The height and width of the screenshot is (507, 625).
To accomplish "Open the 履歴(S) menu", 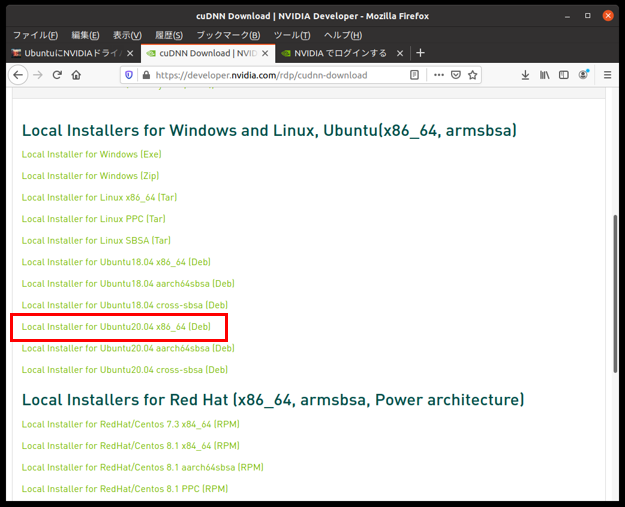I will coord(169,35).
